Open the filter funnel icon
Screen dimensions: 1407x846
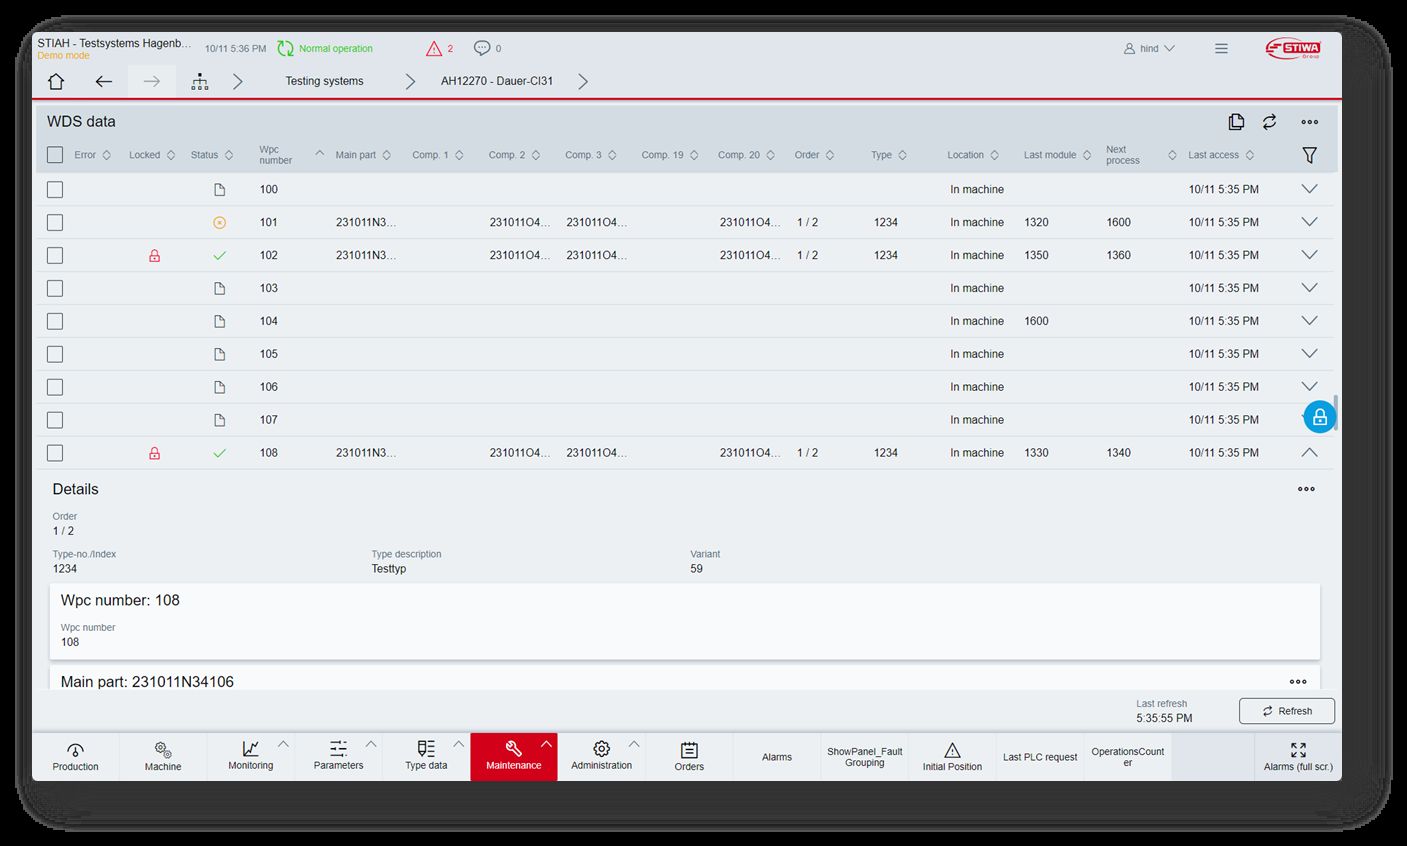pyautogui.click(x=1309, y=155)
